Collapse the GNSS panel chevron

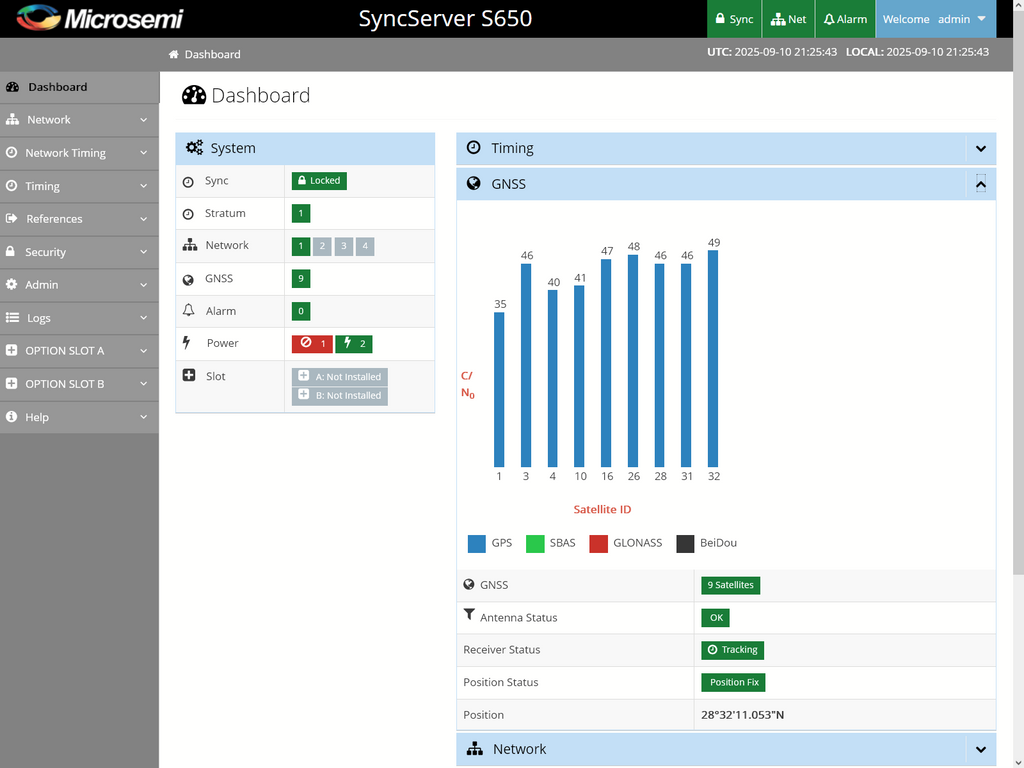(x=981, y=184)
